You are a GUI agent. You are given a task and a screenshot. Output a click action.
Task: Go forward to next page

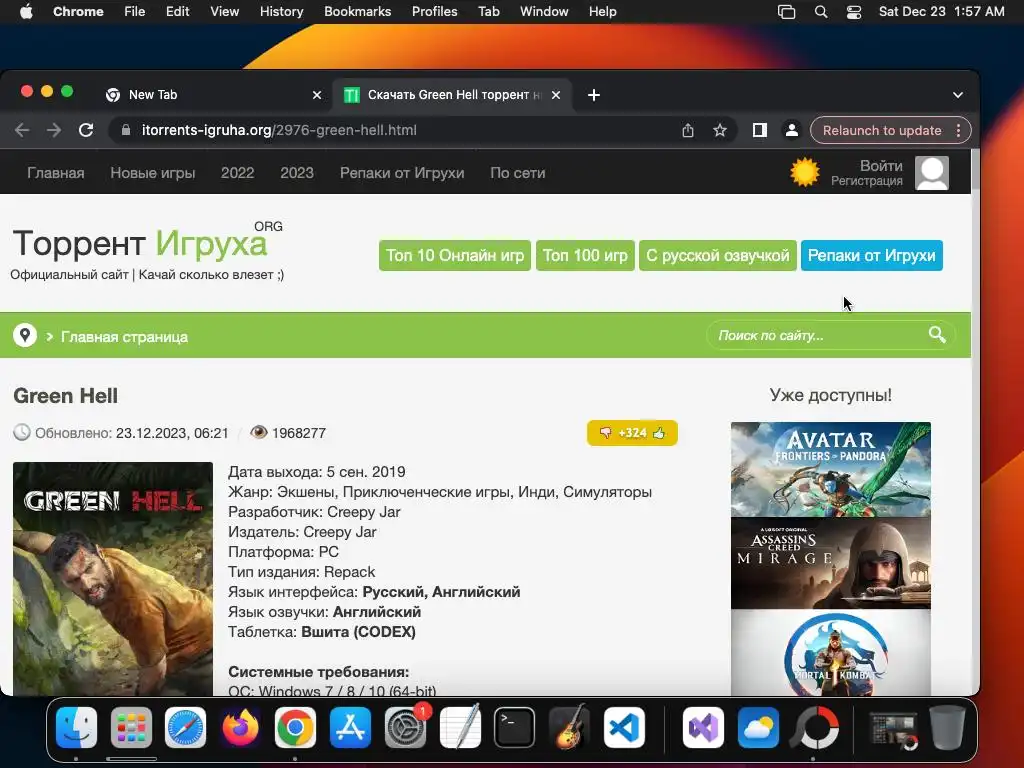click(54, 130)
